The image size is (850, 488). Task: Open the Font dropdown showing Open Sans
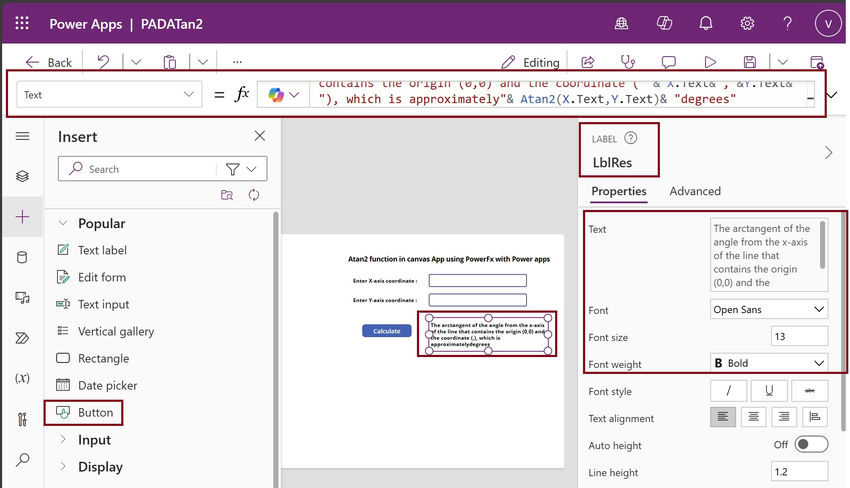pyautogui.click(x=769, y=310)
